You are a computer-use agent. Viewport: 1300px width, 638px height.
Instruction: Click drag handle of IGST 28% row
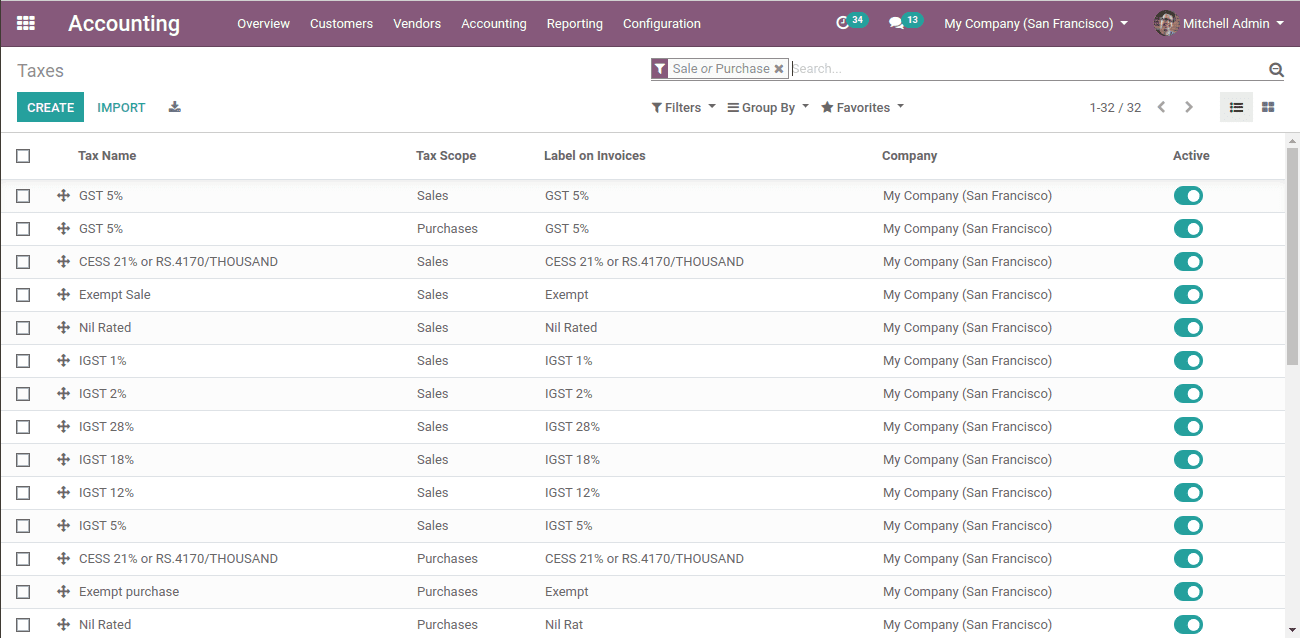[x=64, y=427]
